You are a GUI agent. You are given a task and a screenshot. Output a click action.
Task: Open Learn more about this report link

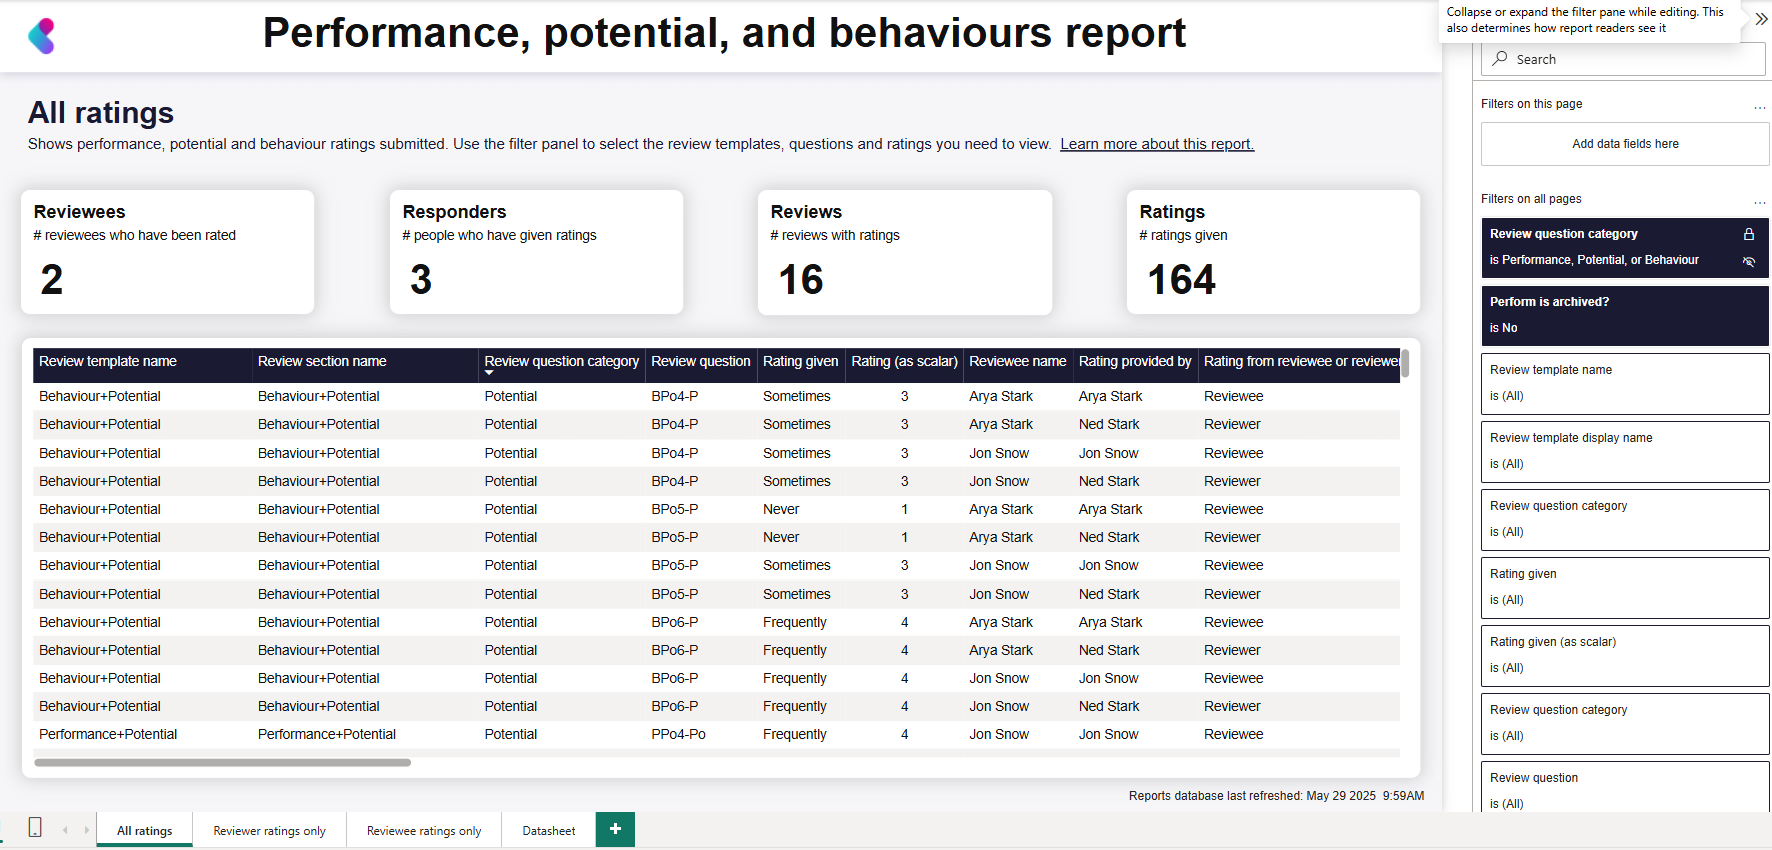1157,144
